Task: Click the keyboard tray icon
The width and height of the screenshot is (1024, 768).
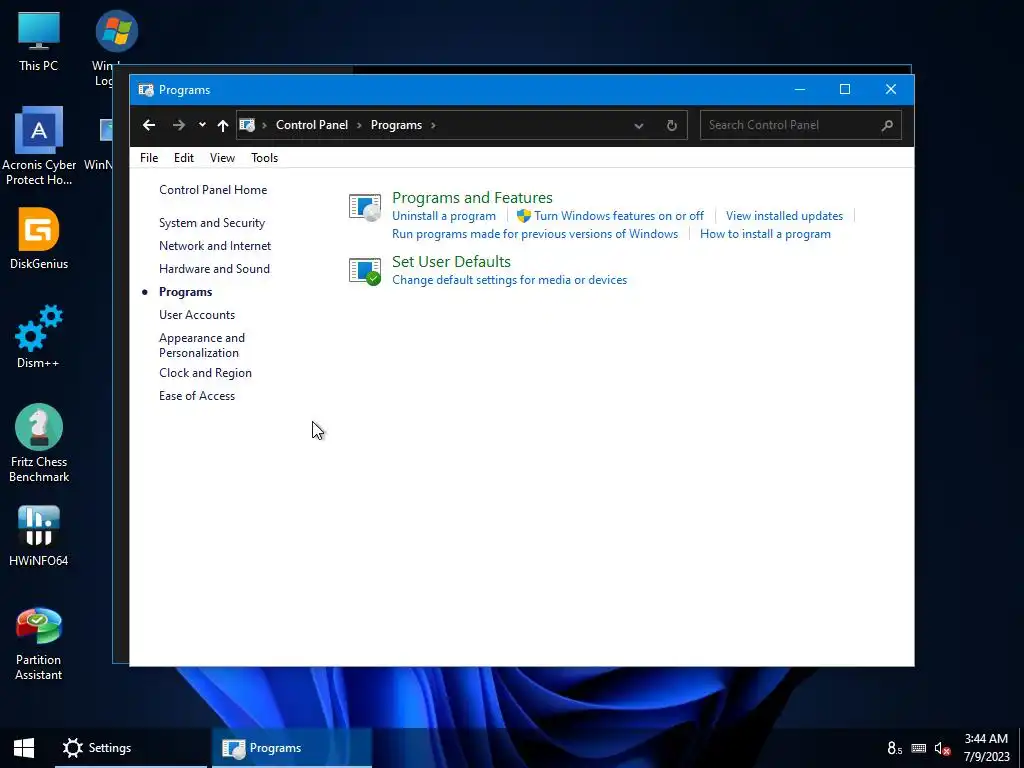Action: 918,748
